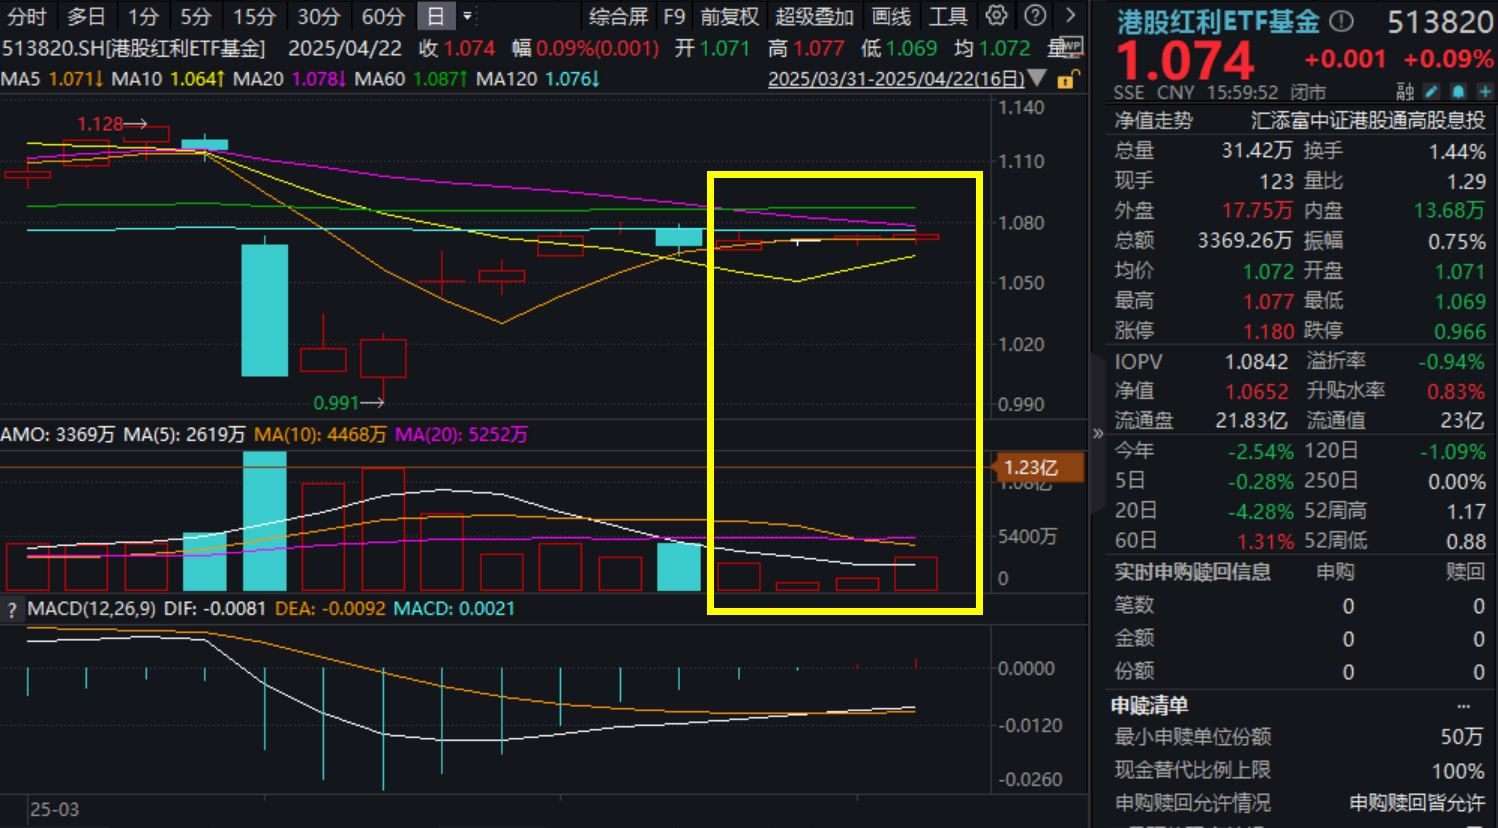Expand the date range dropdown triangle
The height and width of the screenshot is (828, 1498).
tap(1038, 78)
